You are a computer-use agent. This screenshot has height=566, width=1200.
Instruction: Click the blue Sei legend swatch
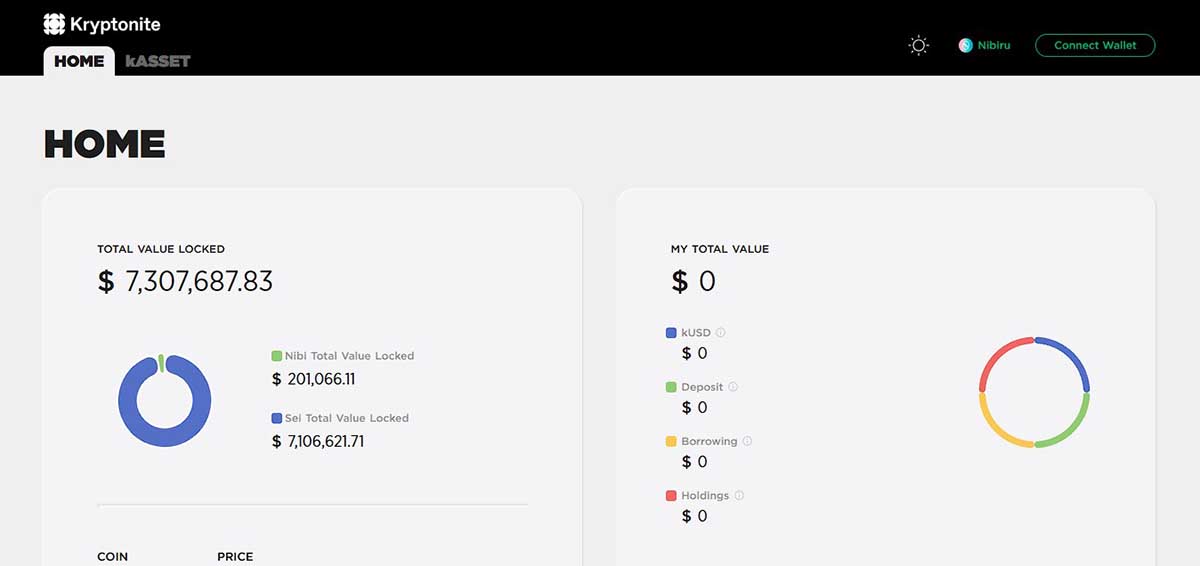click(277, 418)
